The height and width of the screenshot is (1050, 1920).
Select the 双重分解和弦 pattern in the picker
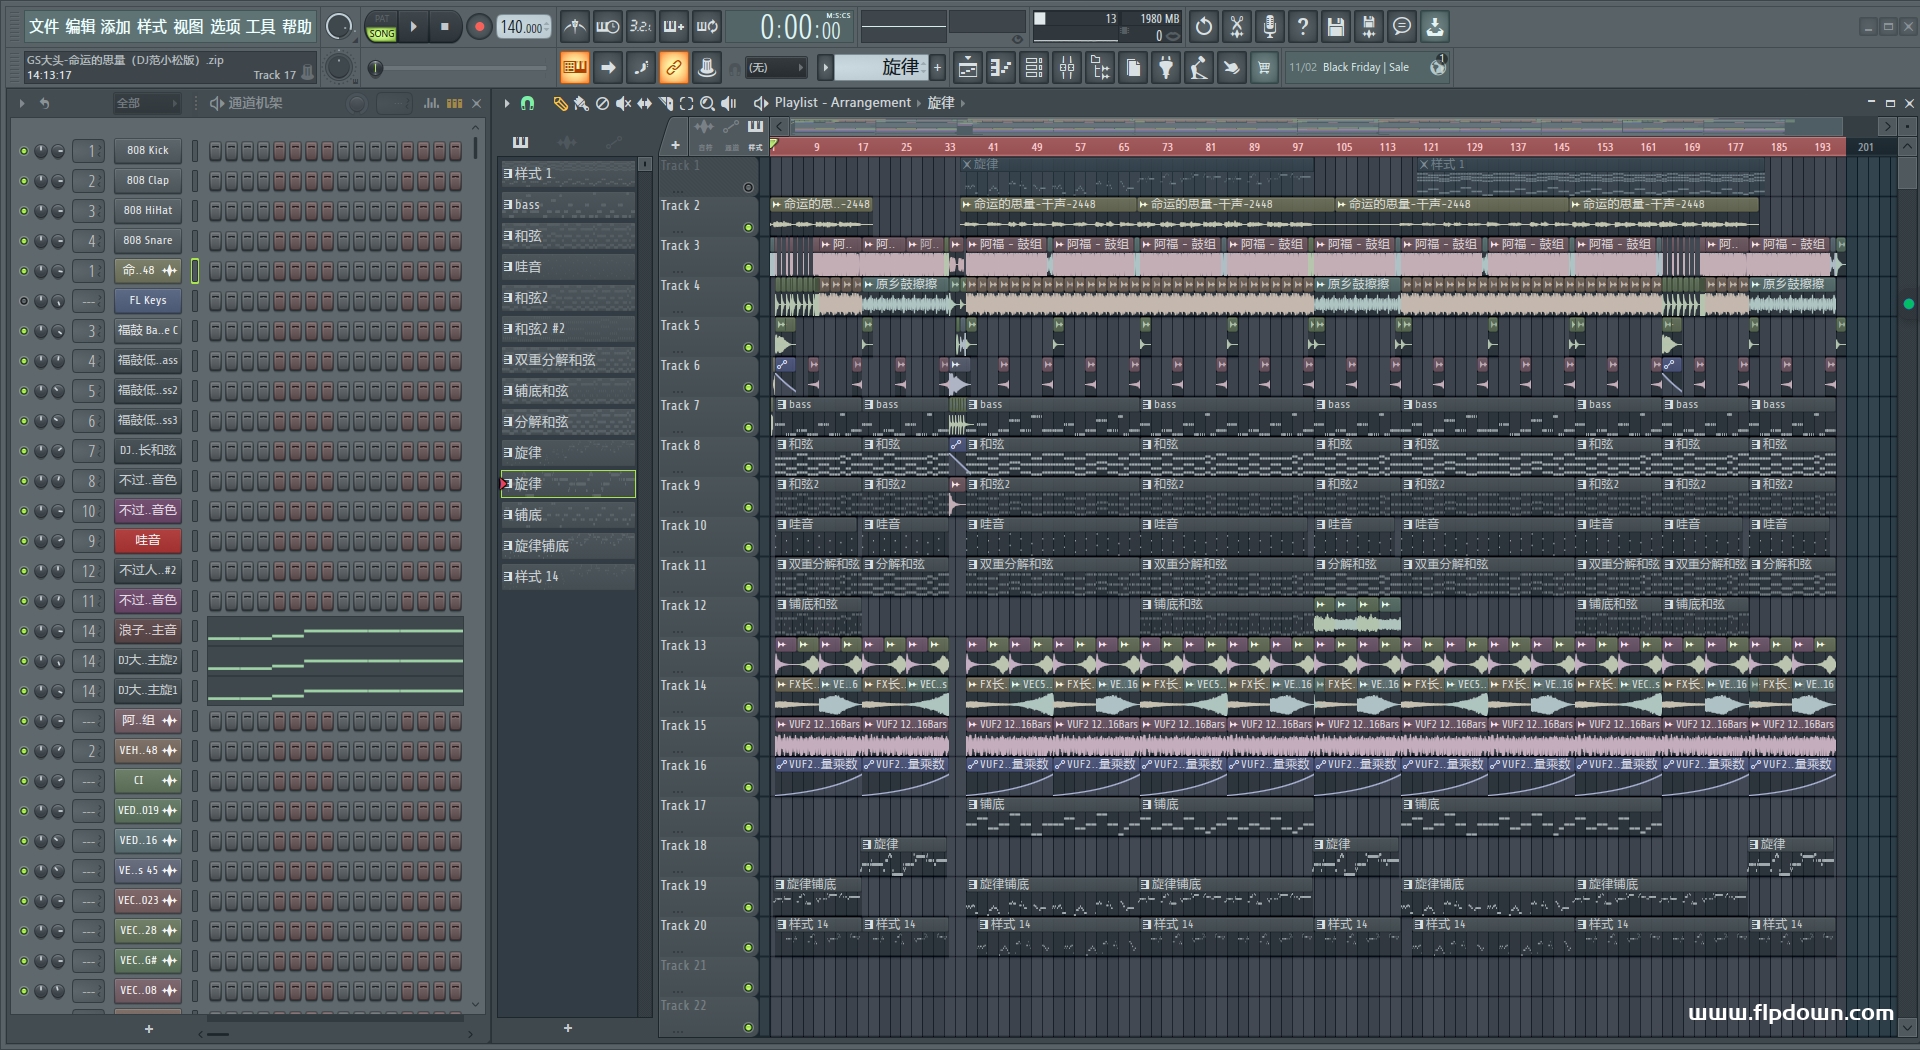(568, 360)
